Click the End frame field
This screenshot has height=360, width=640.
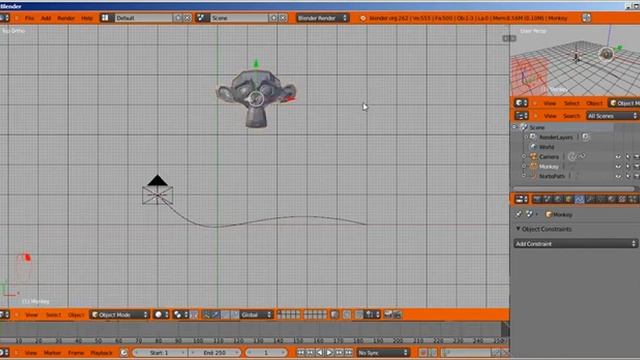[x=215, y=353]
